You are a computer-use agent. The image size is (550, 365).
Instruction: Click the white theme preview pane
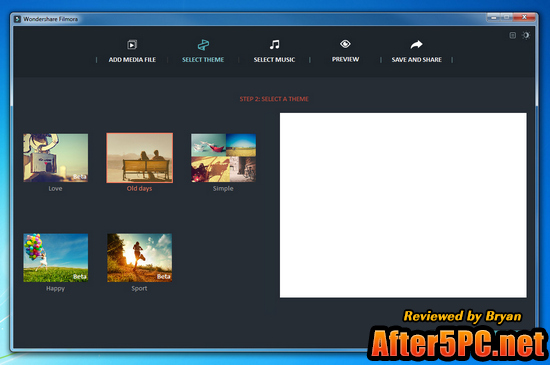(403, 205)
